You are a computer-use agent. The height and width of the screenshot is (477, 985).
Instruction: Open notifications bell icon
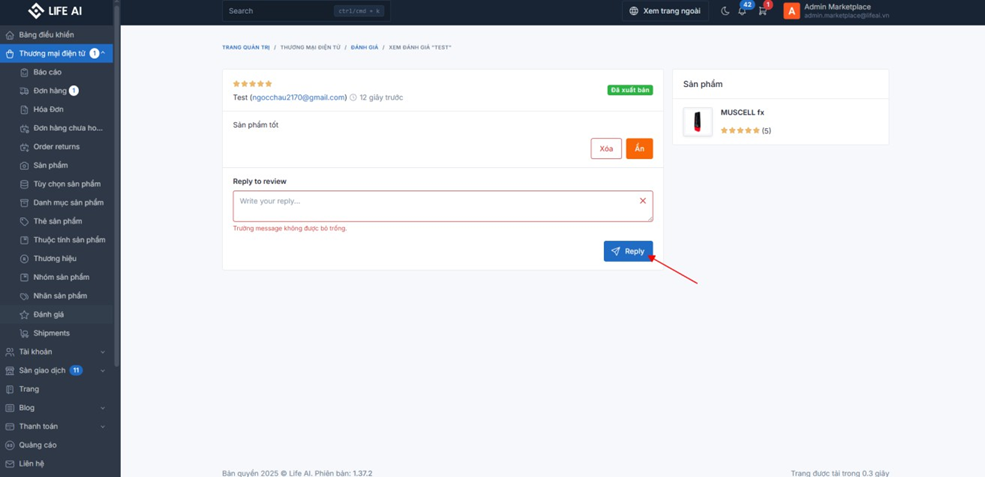pyautogui.click(x=742, y=11)
